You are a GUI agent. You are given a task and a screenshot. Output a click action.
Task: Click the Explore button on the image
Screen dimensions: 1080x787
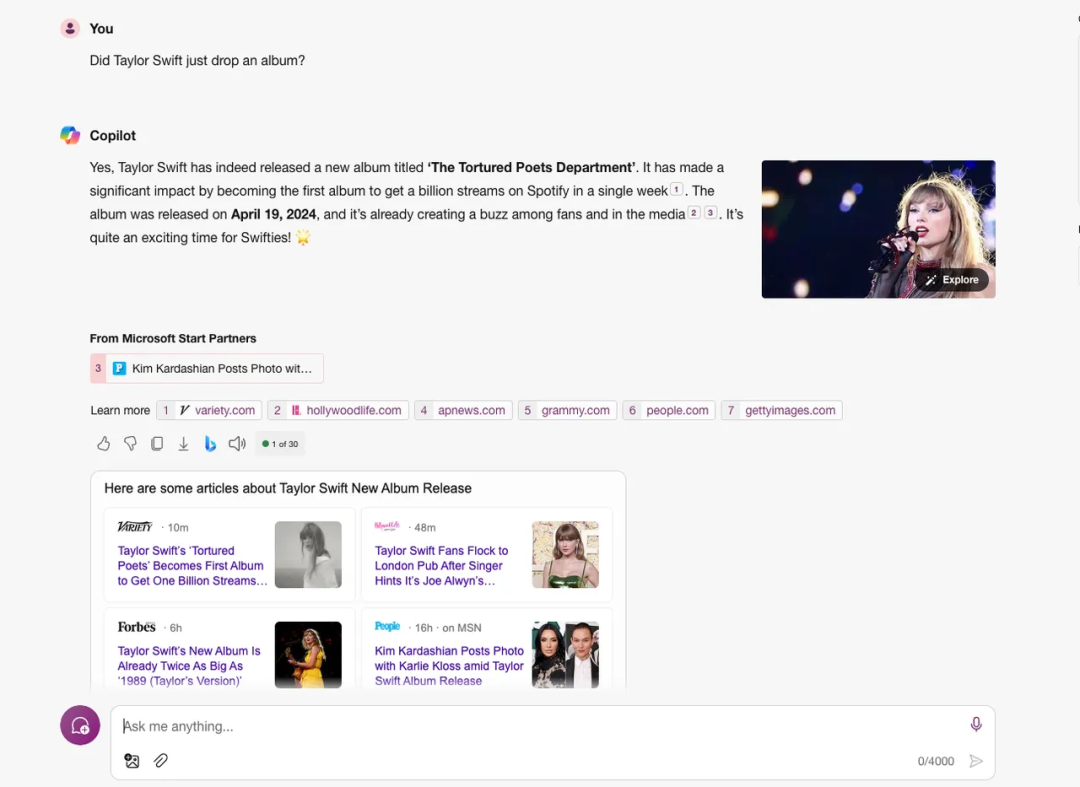953,280
